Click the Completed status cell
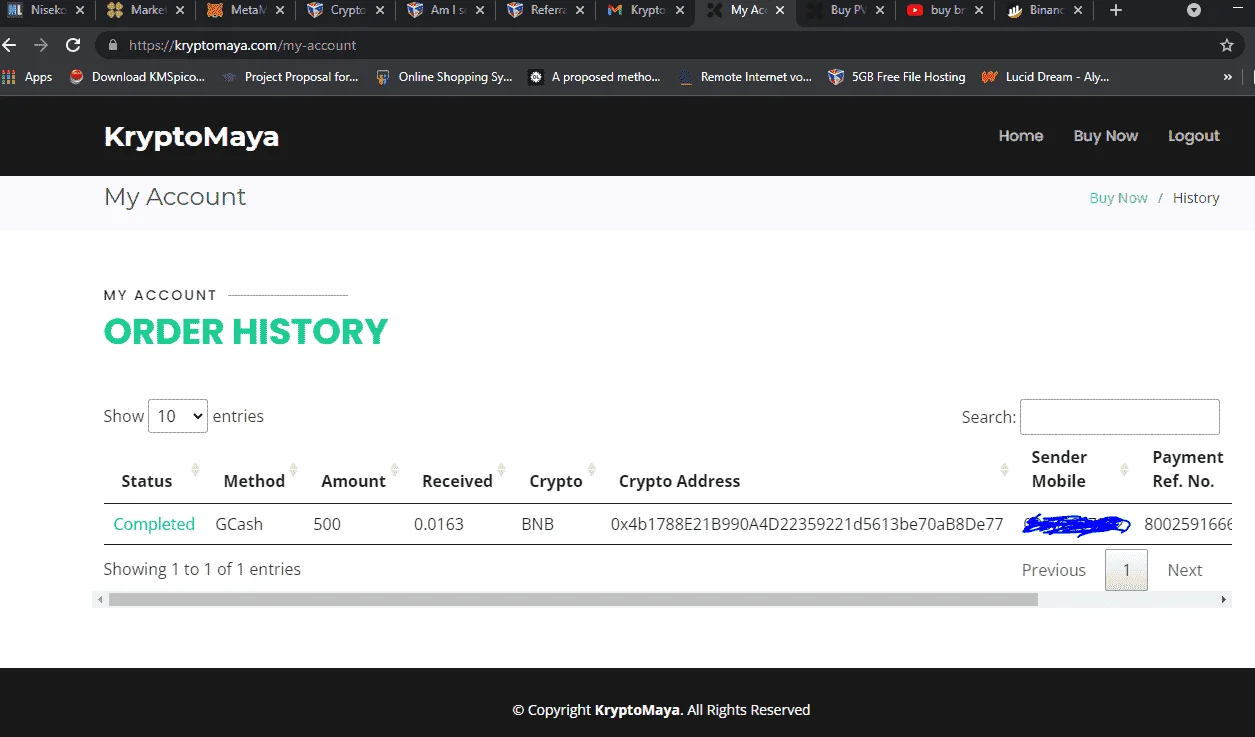 click(x=154, y=524)
